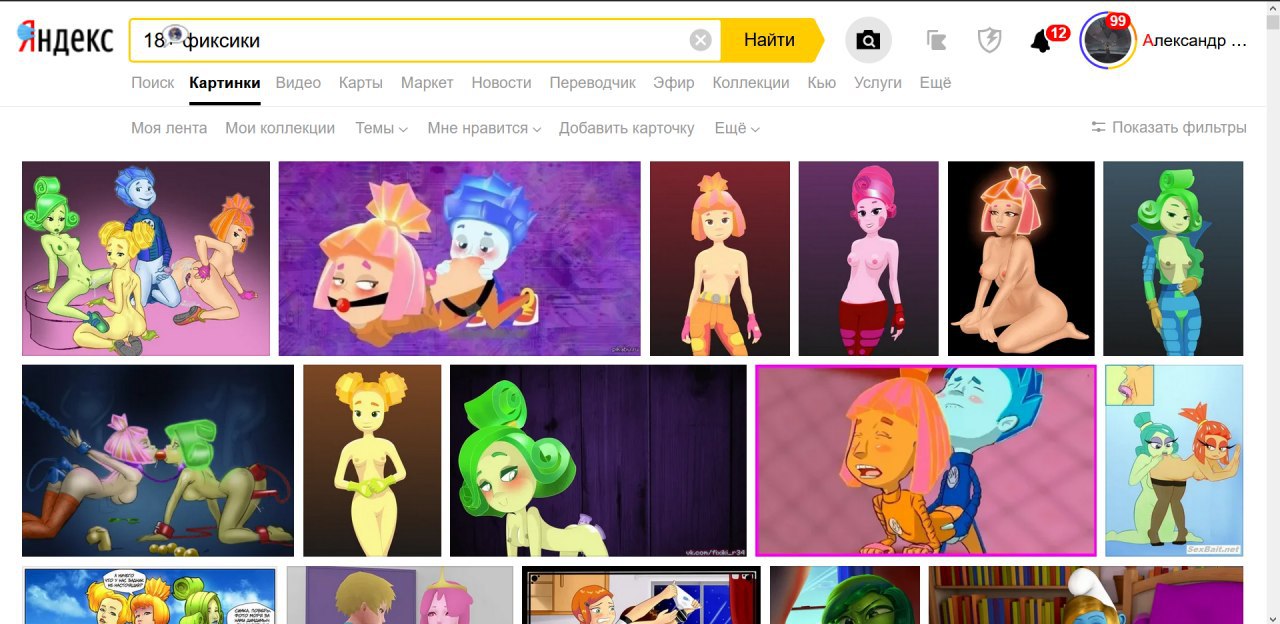Switch to the Поиск tab
Viewport: 1280px width, 624px height.
(153, 83)
